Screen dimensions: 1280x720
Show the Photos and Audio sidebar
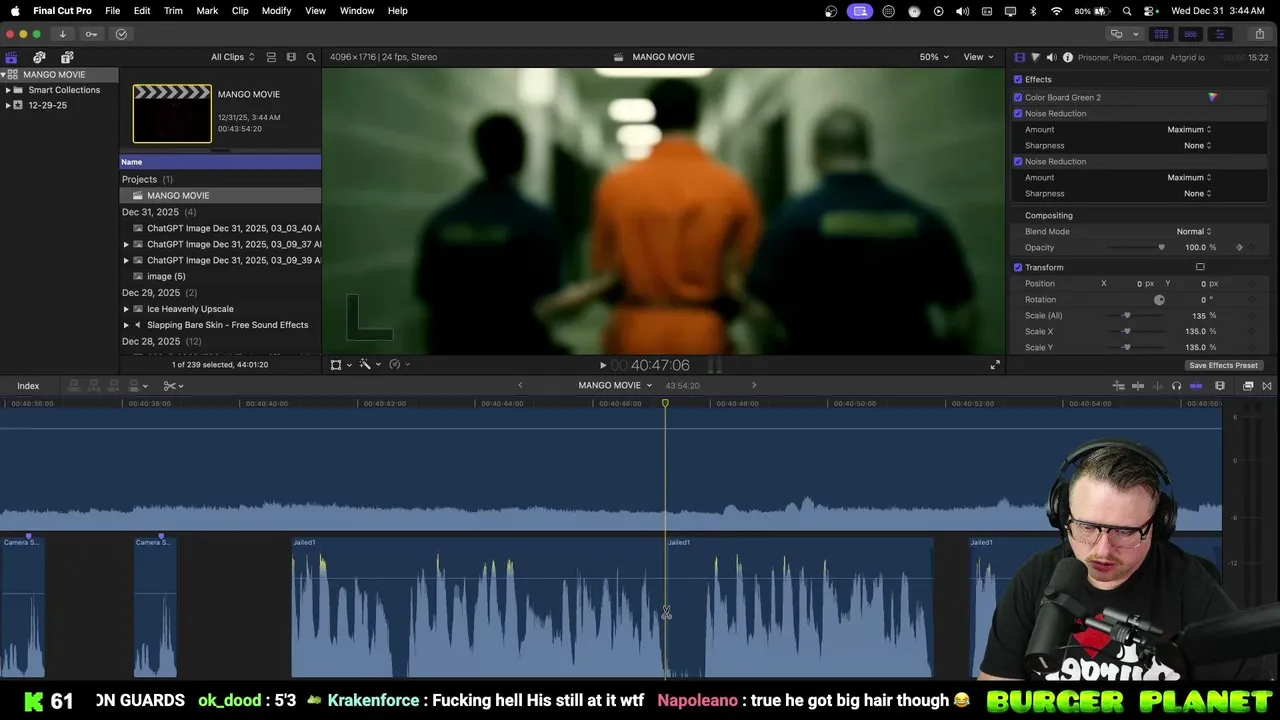pyautogui.click(x=39, y=57)
